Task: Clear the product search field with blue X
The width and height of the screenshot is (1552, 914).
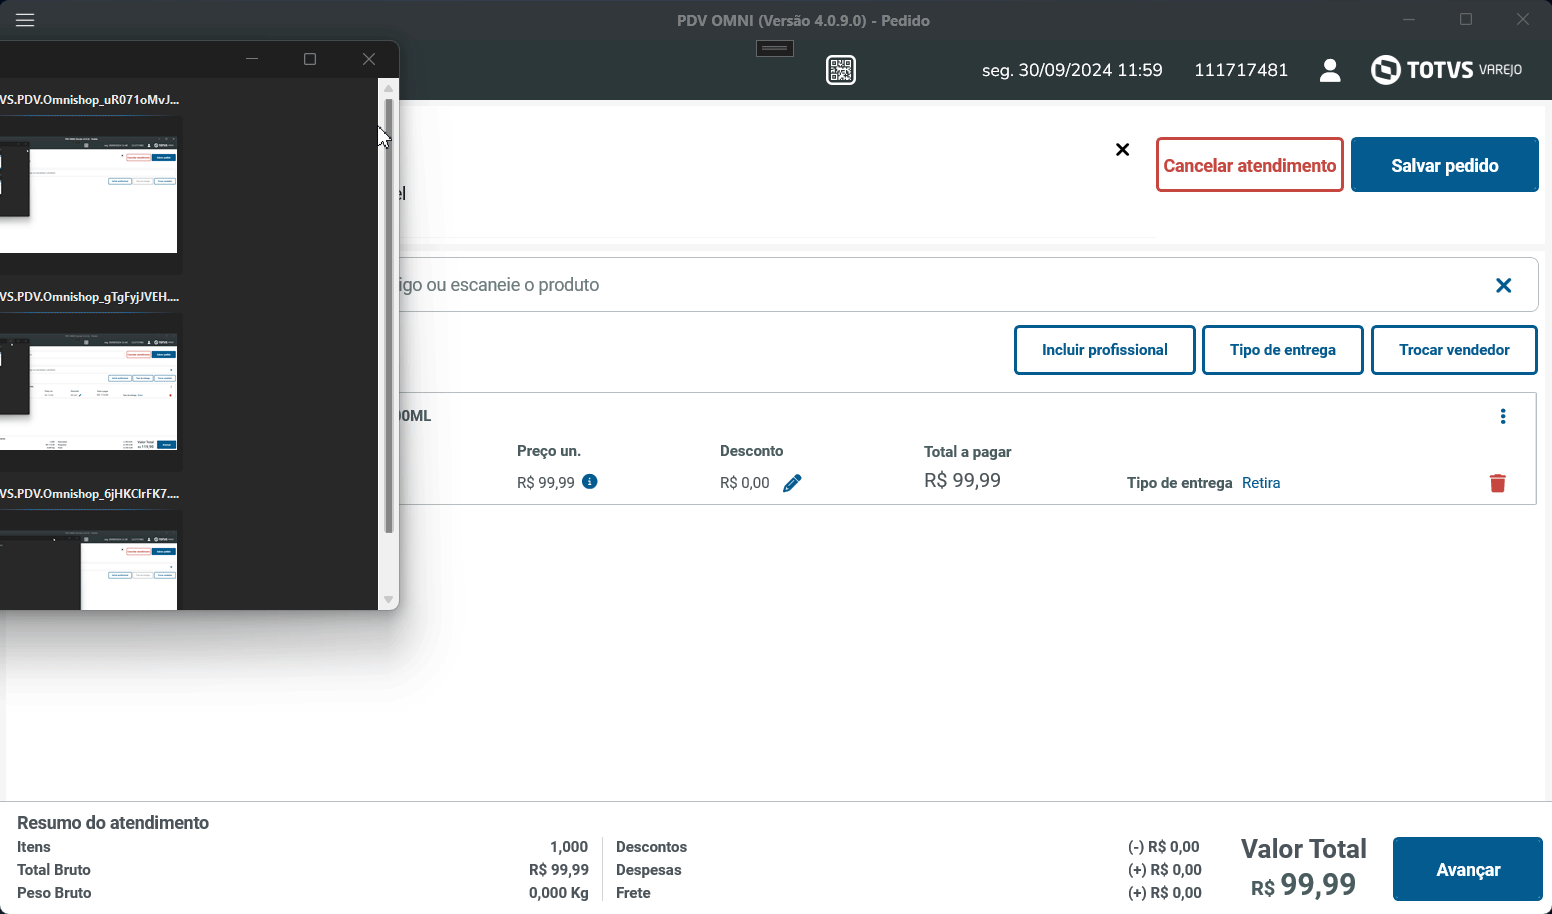Action: 1503,286
